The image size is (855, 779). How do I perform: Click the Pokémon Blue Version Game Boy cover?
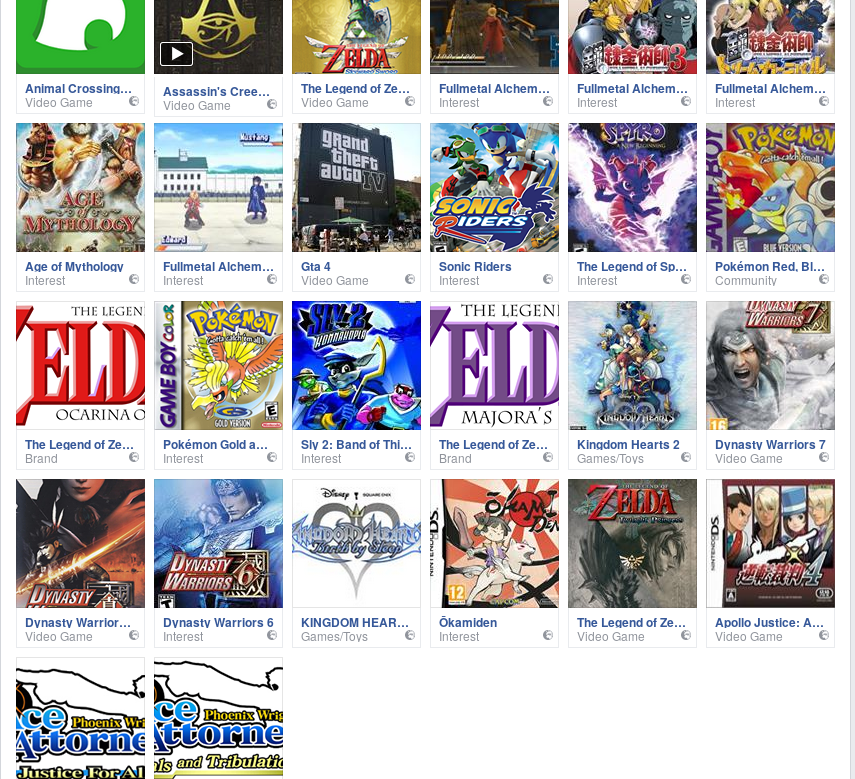(x=770, y=188)
